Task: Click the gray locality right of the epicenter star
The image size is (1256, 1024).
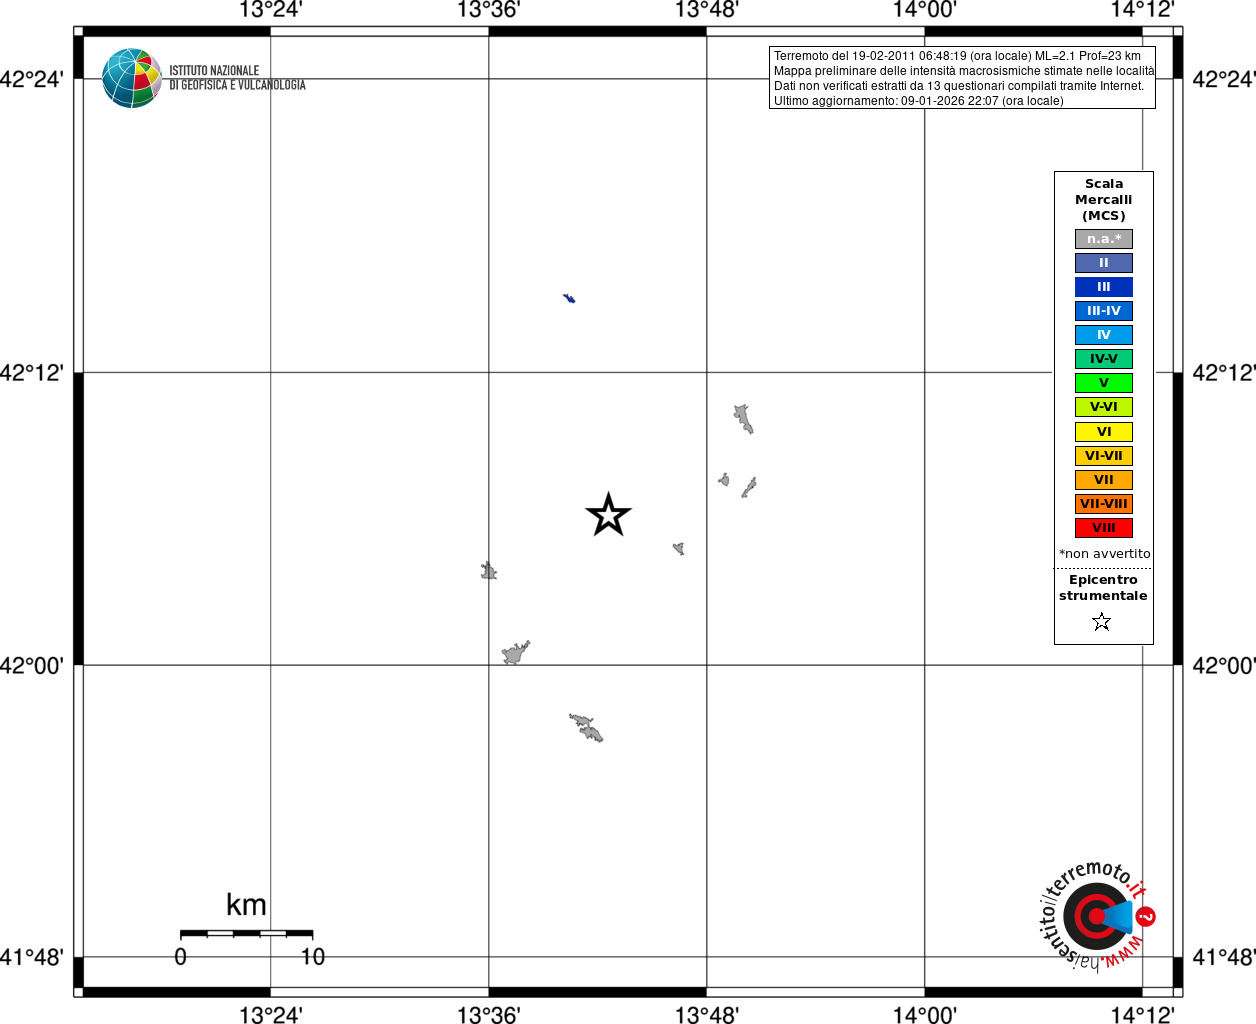Action: tap(679, 548)
